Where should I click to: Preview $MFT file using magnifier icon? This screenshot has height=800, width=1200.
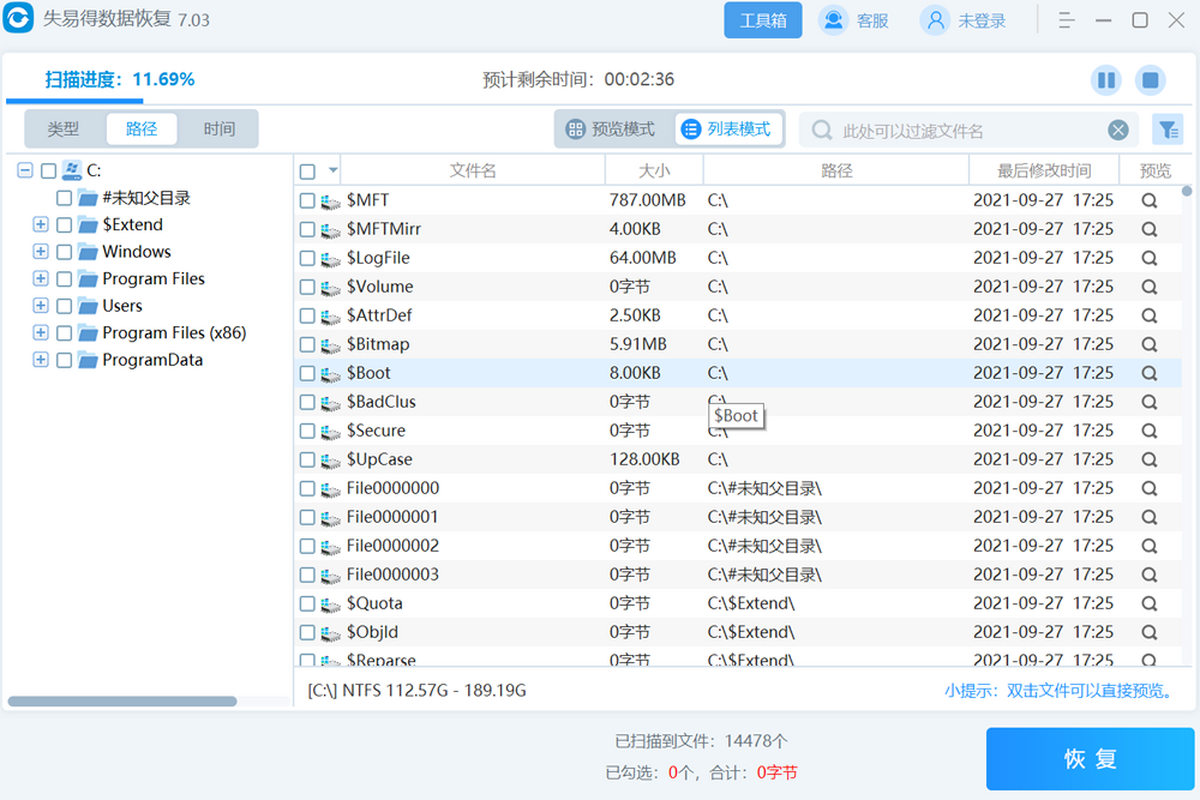(1149, 200)
